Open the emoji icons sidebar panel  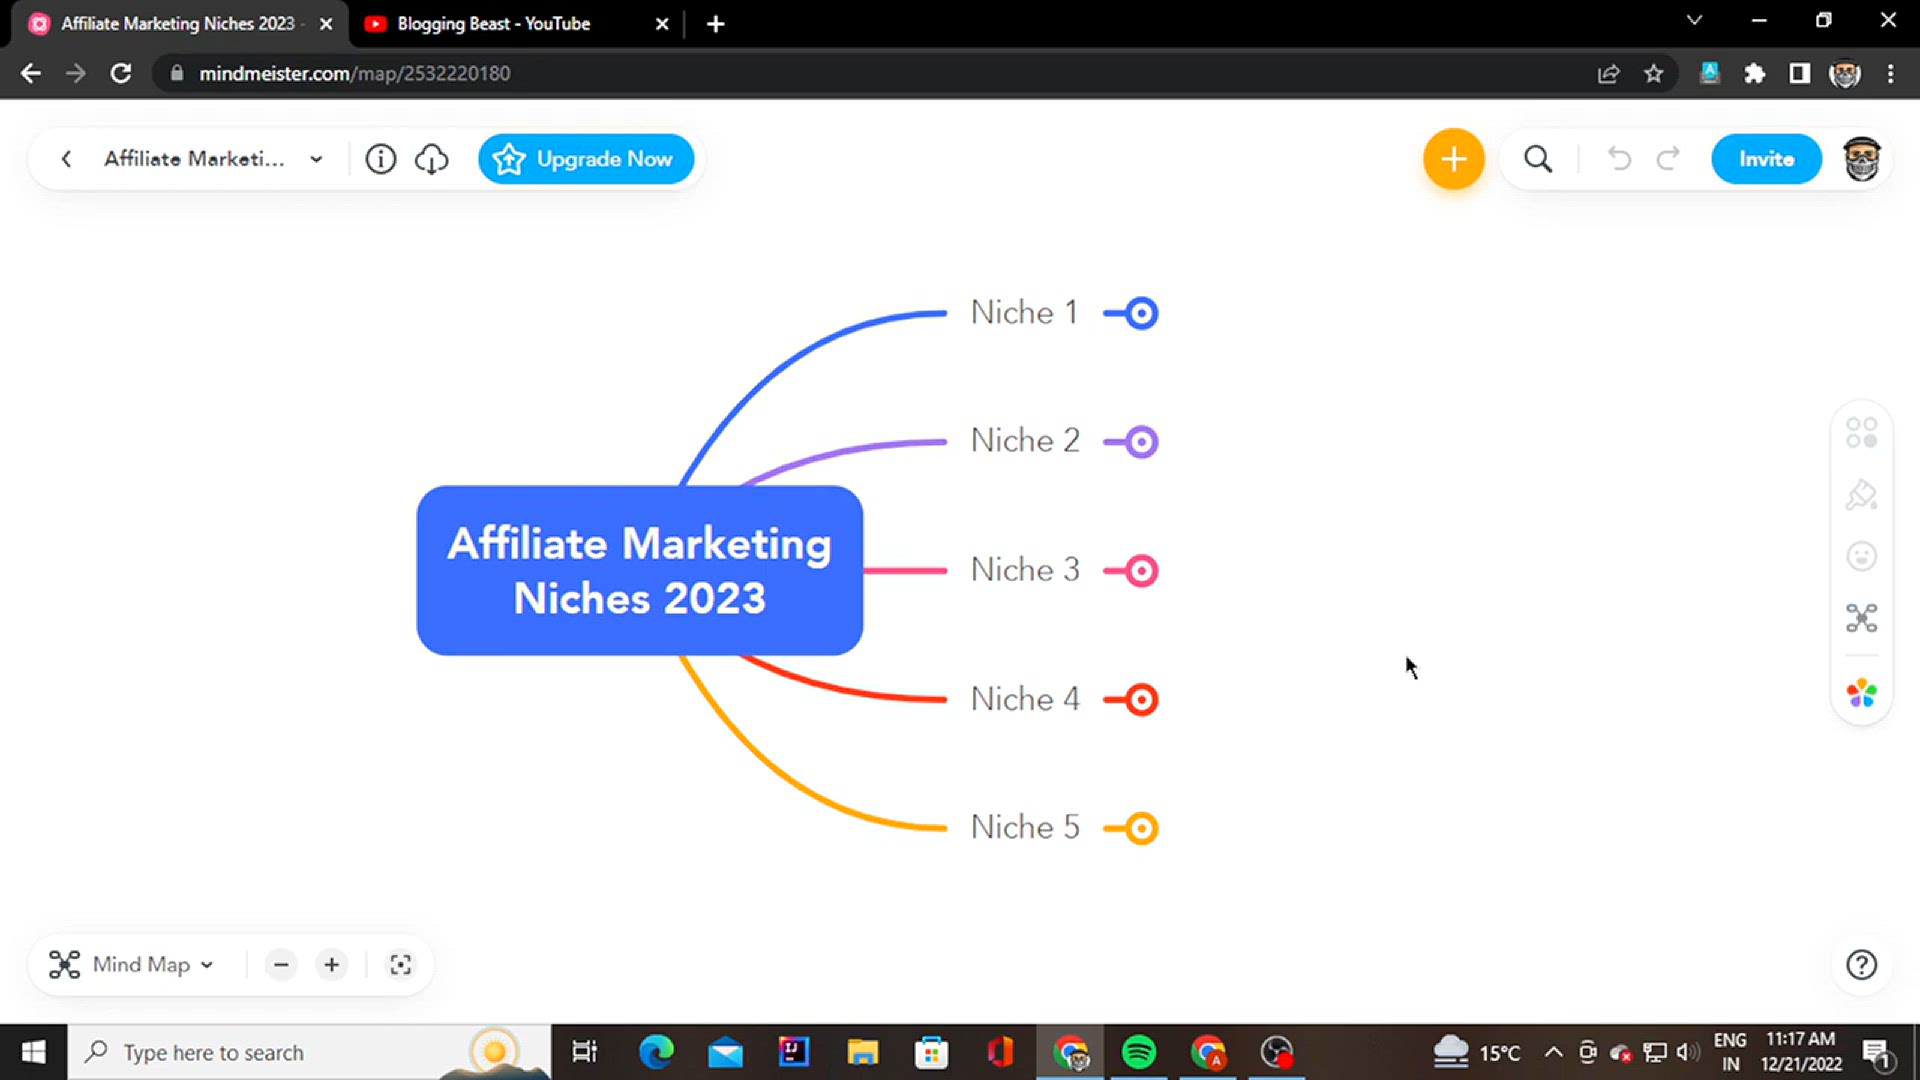[1861, 556]
